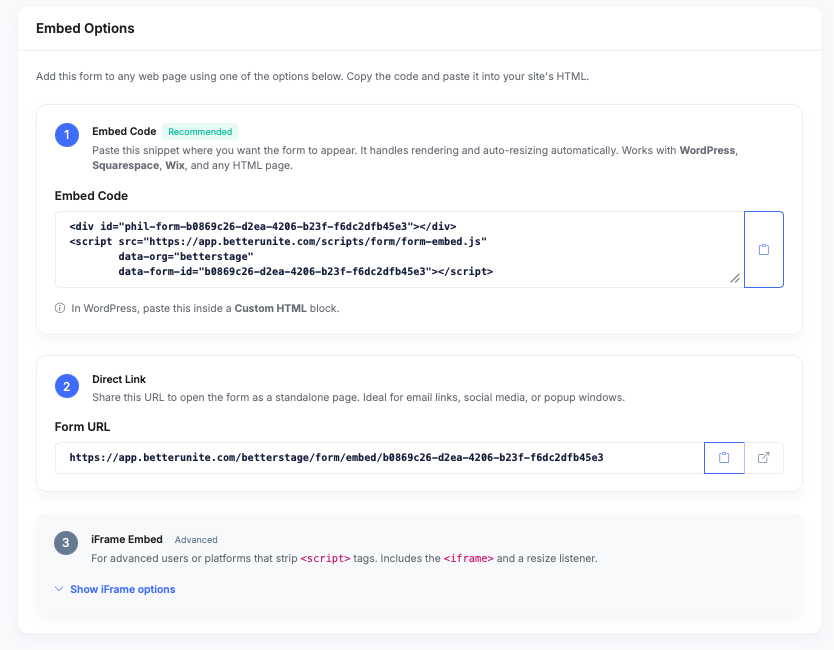Click the pink <iframe> code tag text
This screenshot has width=834, height=650.
point(469,559)
